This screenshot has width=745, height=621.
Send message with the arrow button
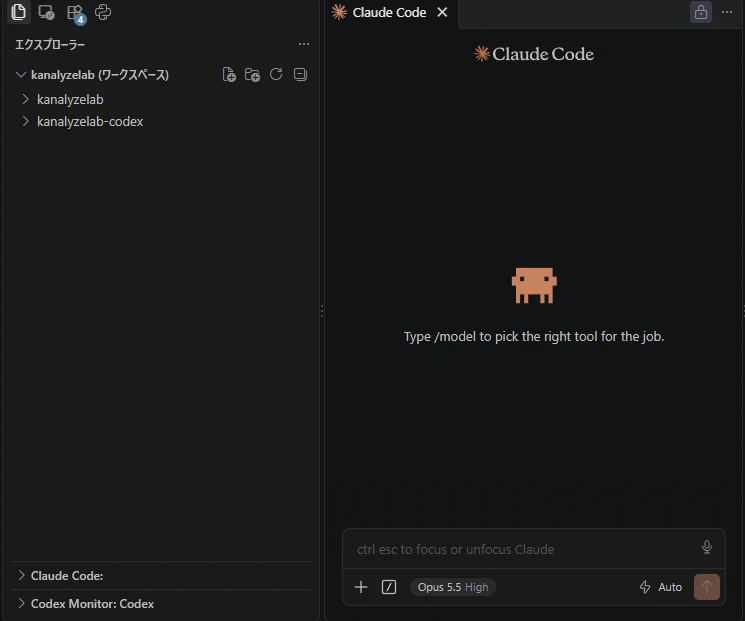[x=707, y=587]
